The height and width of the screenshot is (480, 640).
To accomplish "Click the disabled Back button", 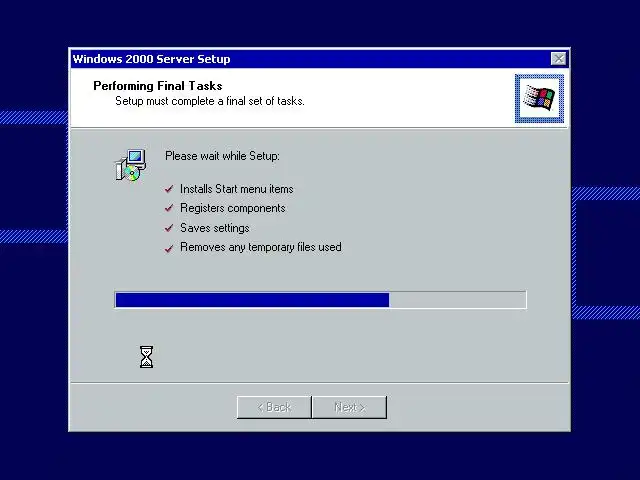I will point(274,407).
